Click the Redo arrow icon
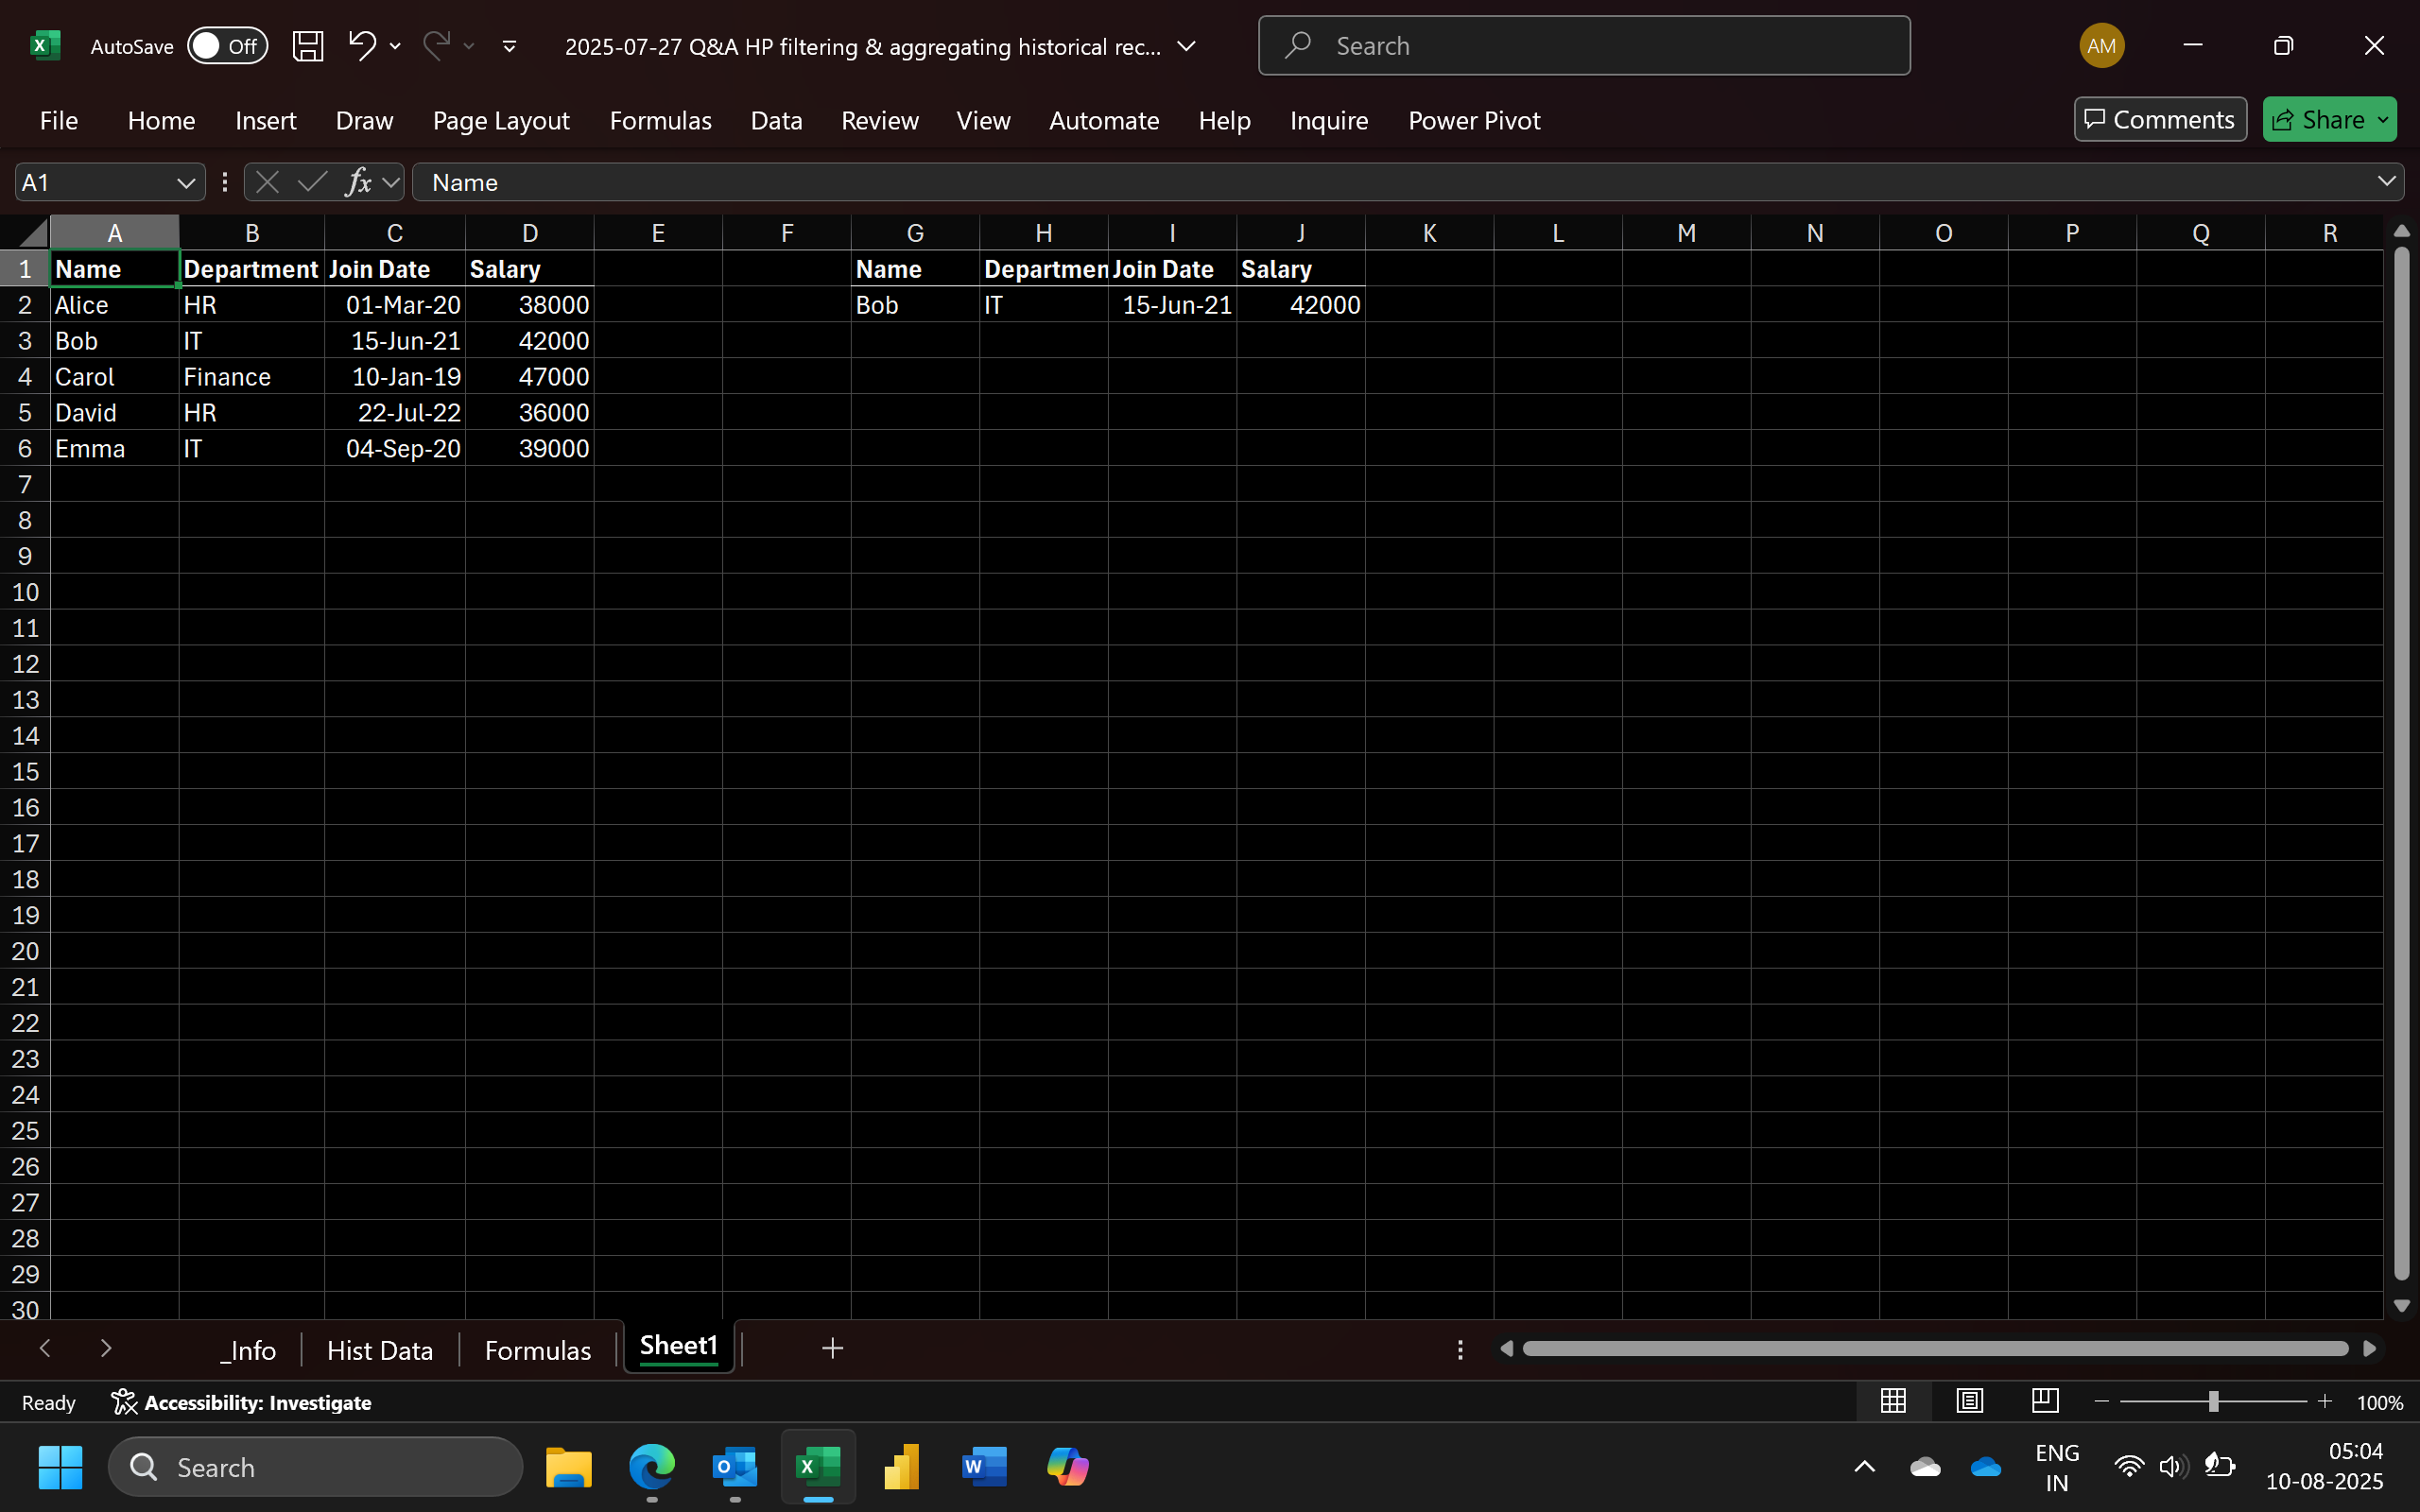 tap(436, 45)
